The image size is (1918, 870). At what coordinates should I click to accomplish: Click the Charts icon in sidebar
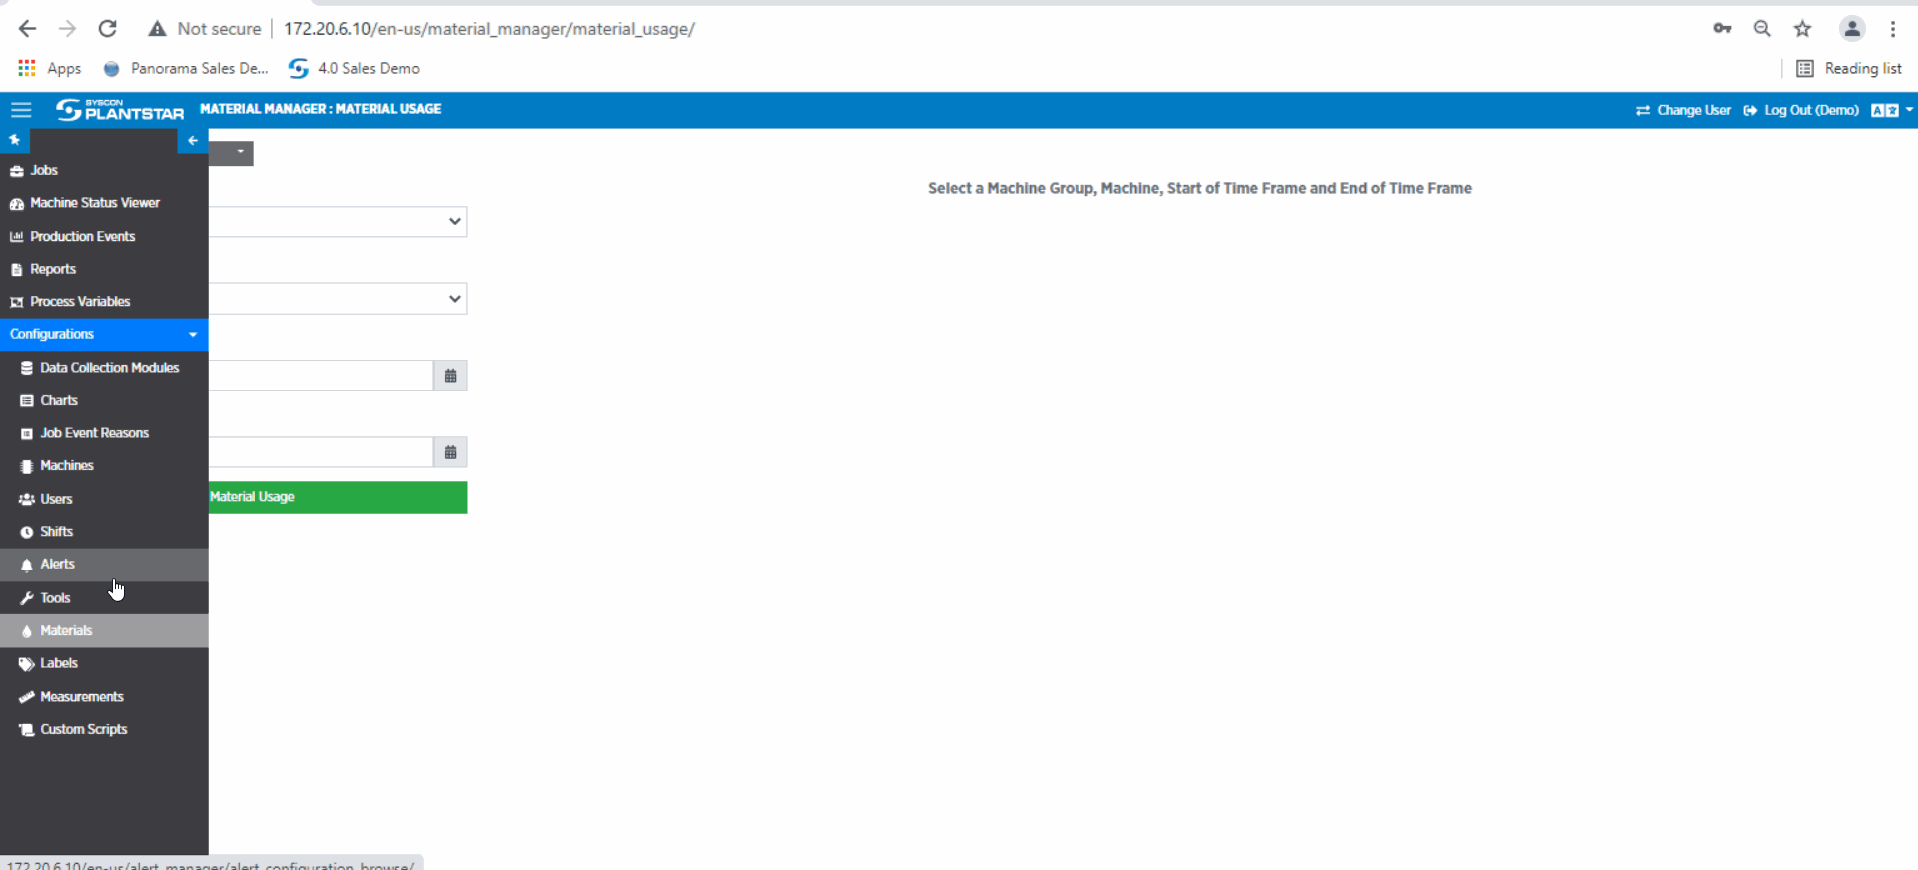tap(27, 401)
